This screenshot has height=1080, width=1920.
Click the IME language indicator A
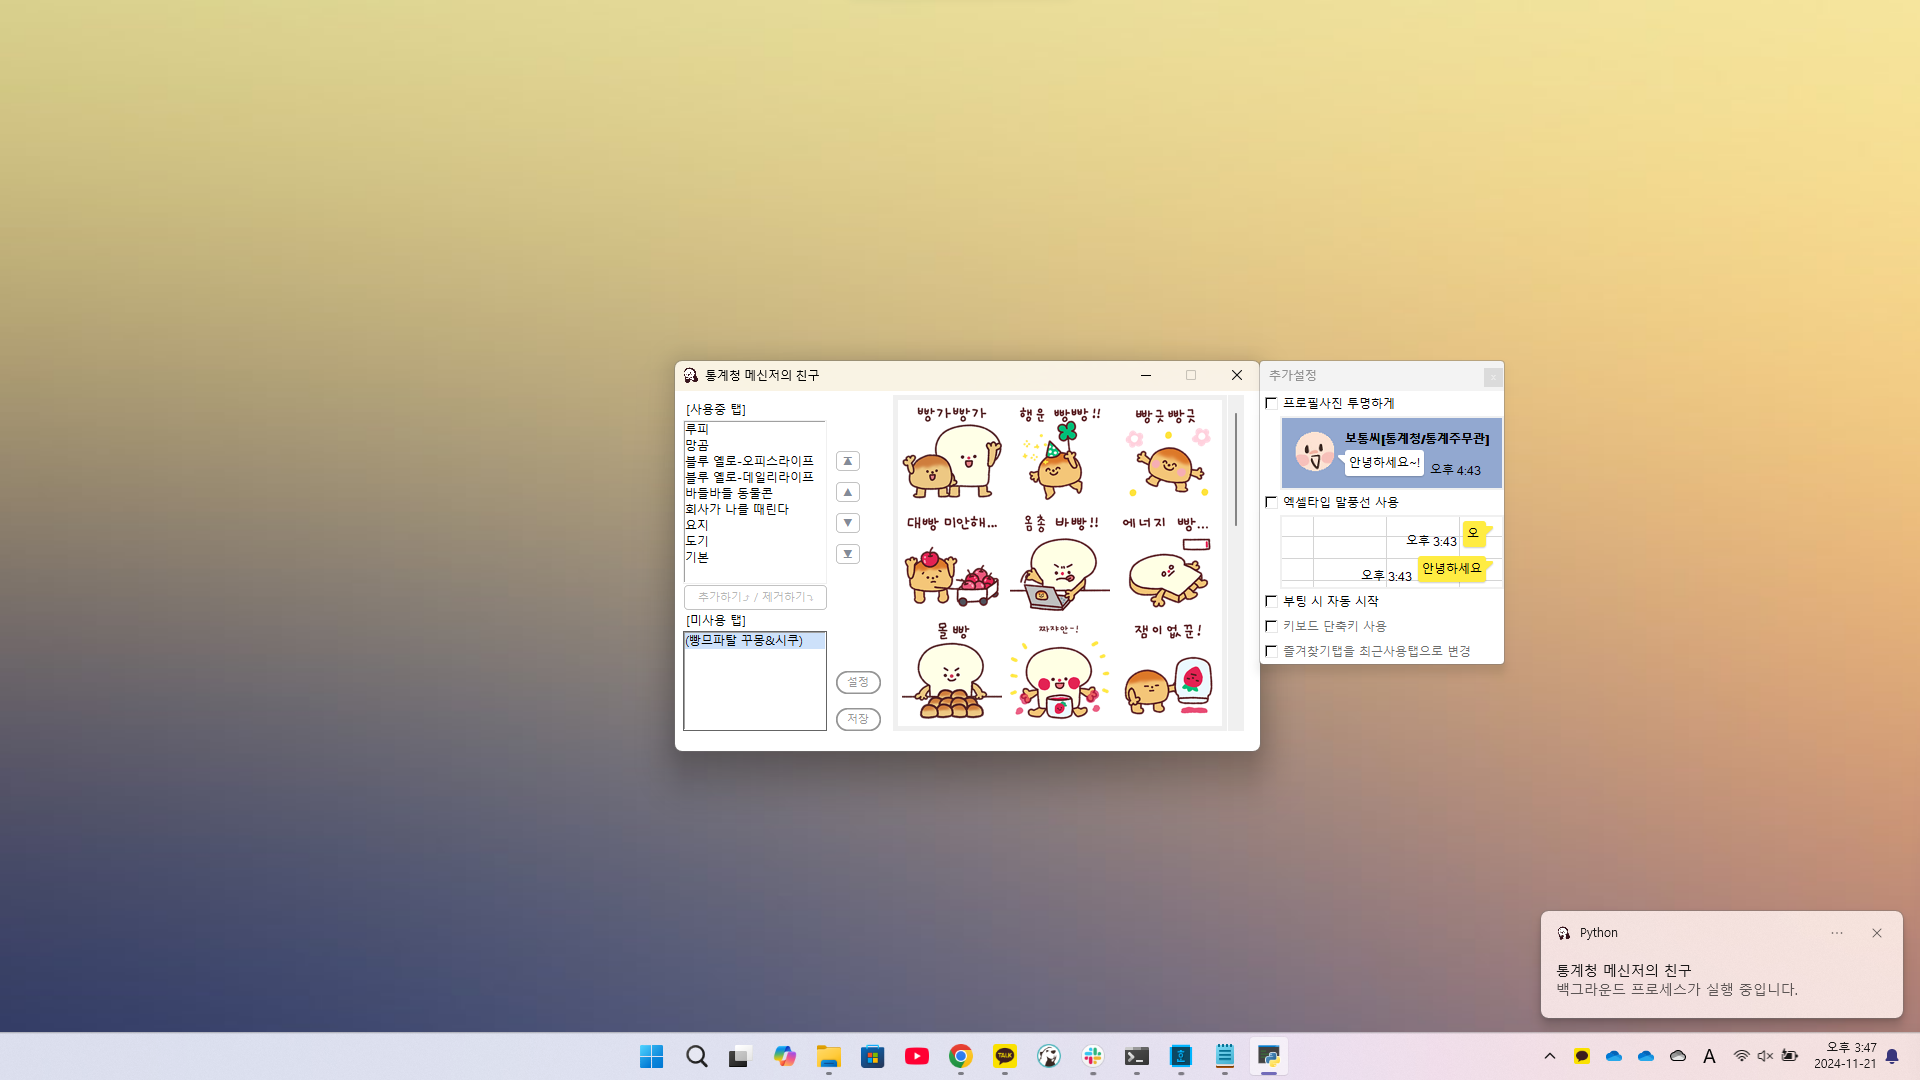tap(1709, 1056)
